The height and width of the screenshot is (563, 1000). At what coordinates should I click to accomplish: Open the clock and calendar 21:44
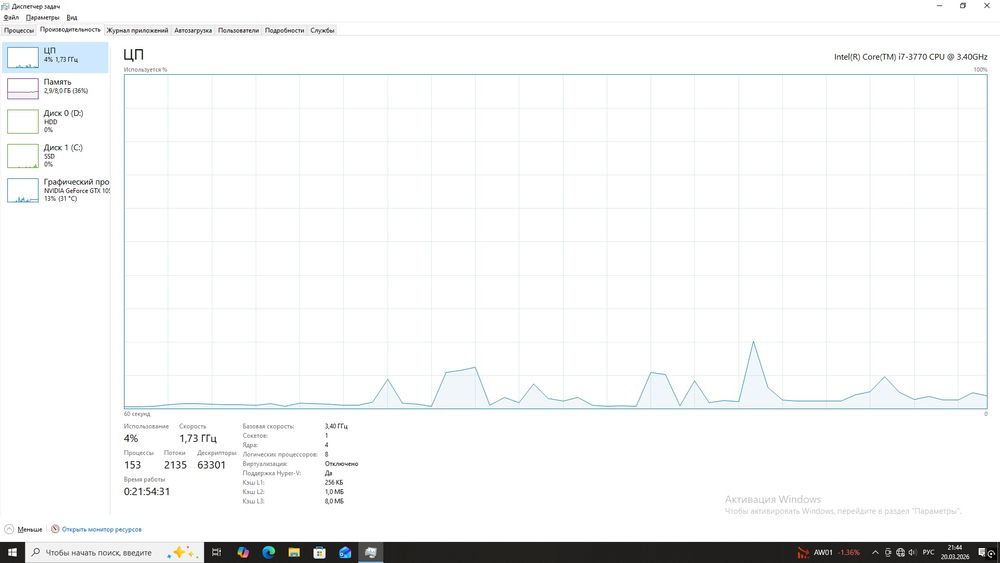[x=955, y=552]
